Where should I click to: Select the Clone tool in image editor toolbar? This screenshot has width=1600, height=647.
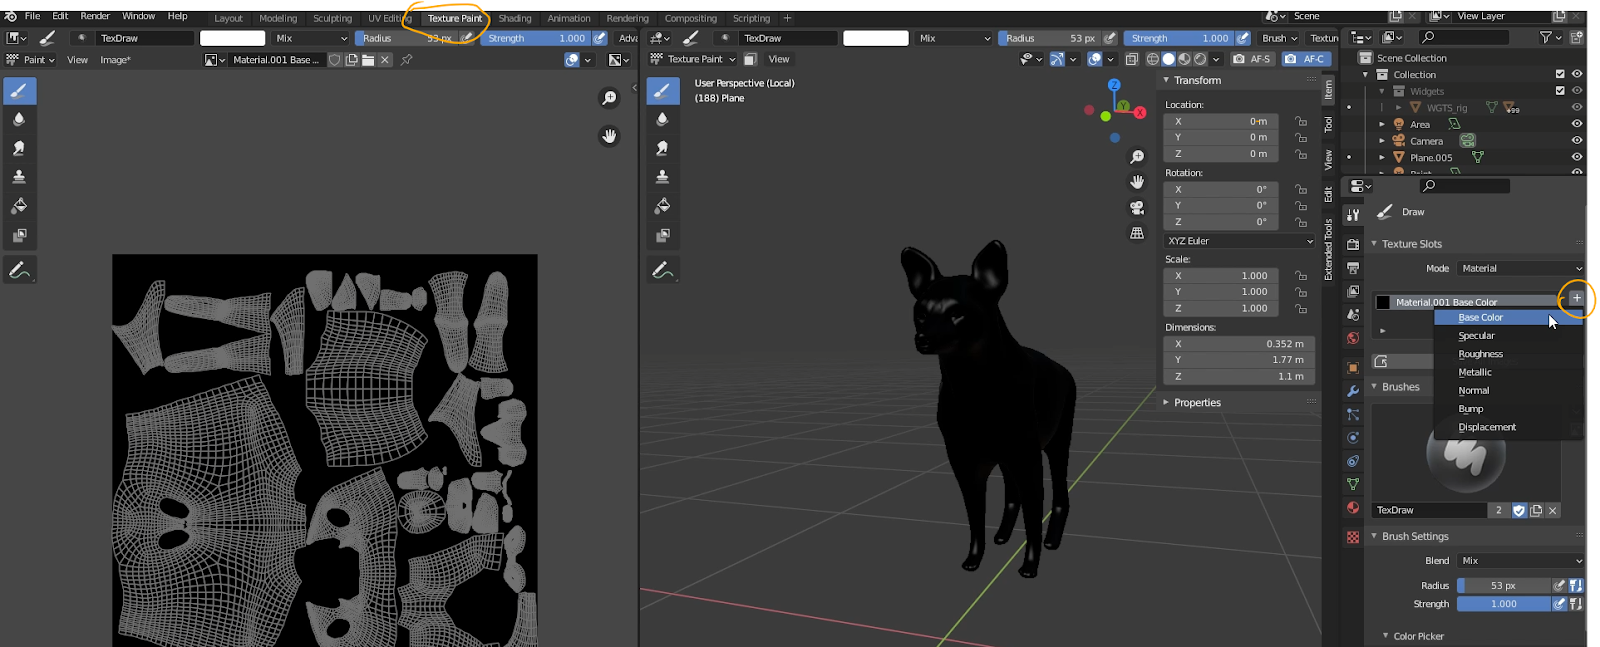(x=19, y=177)
